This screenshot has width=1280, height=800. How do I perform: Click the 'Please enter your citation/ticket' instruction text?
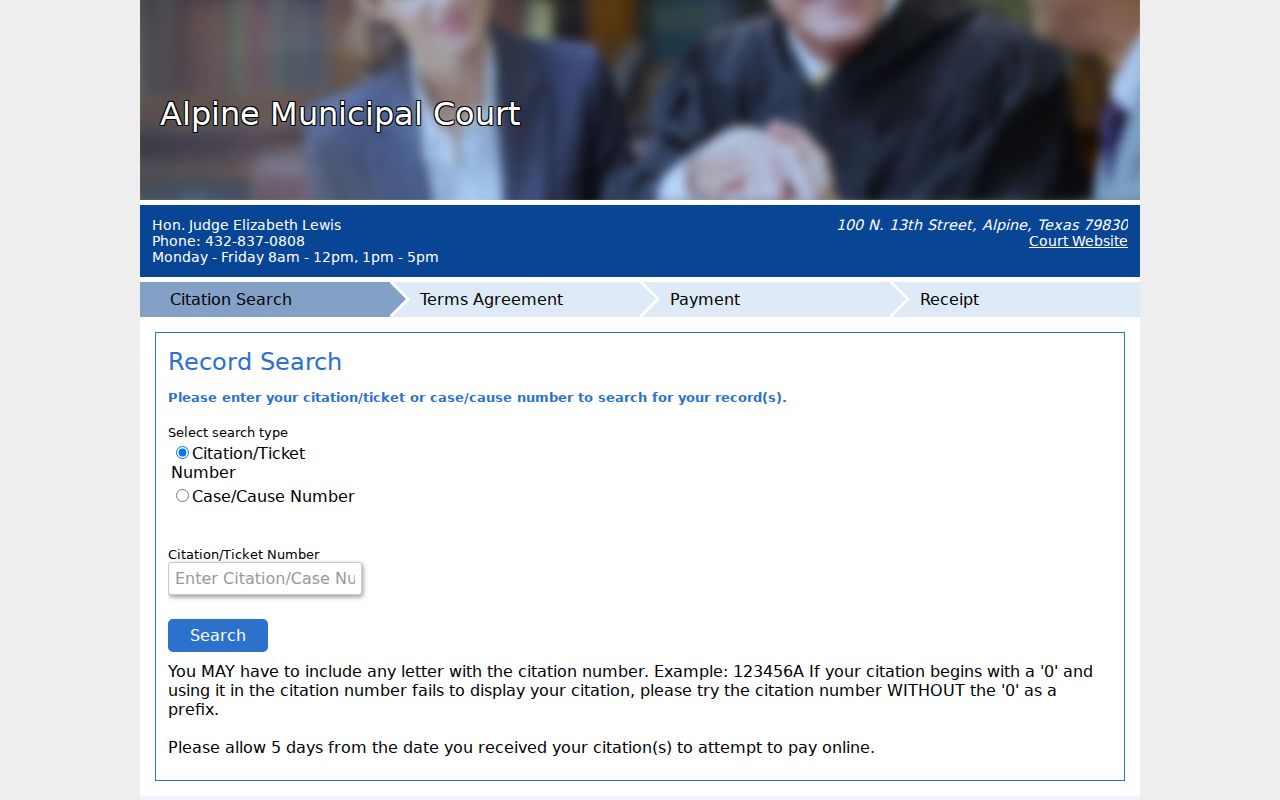(477, 397)
